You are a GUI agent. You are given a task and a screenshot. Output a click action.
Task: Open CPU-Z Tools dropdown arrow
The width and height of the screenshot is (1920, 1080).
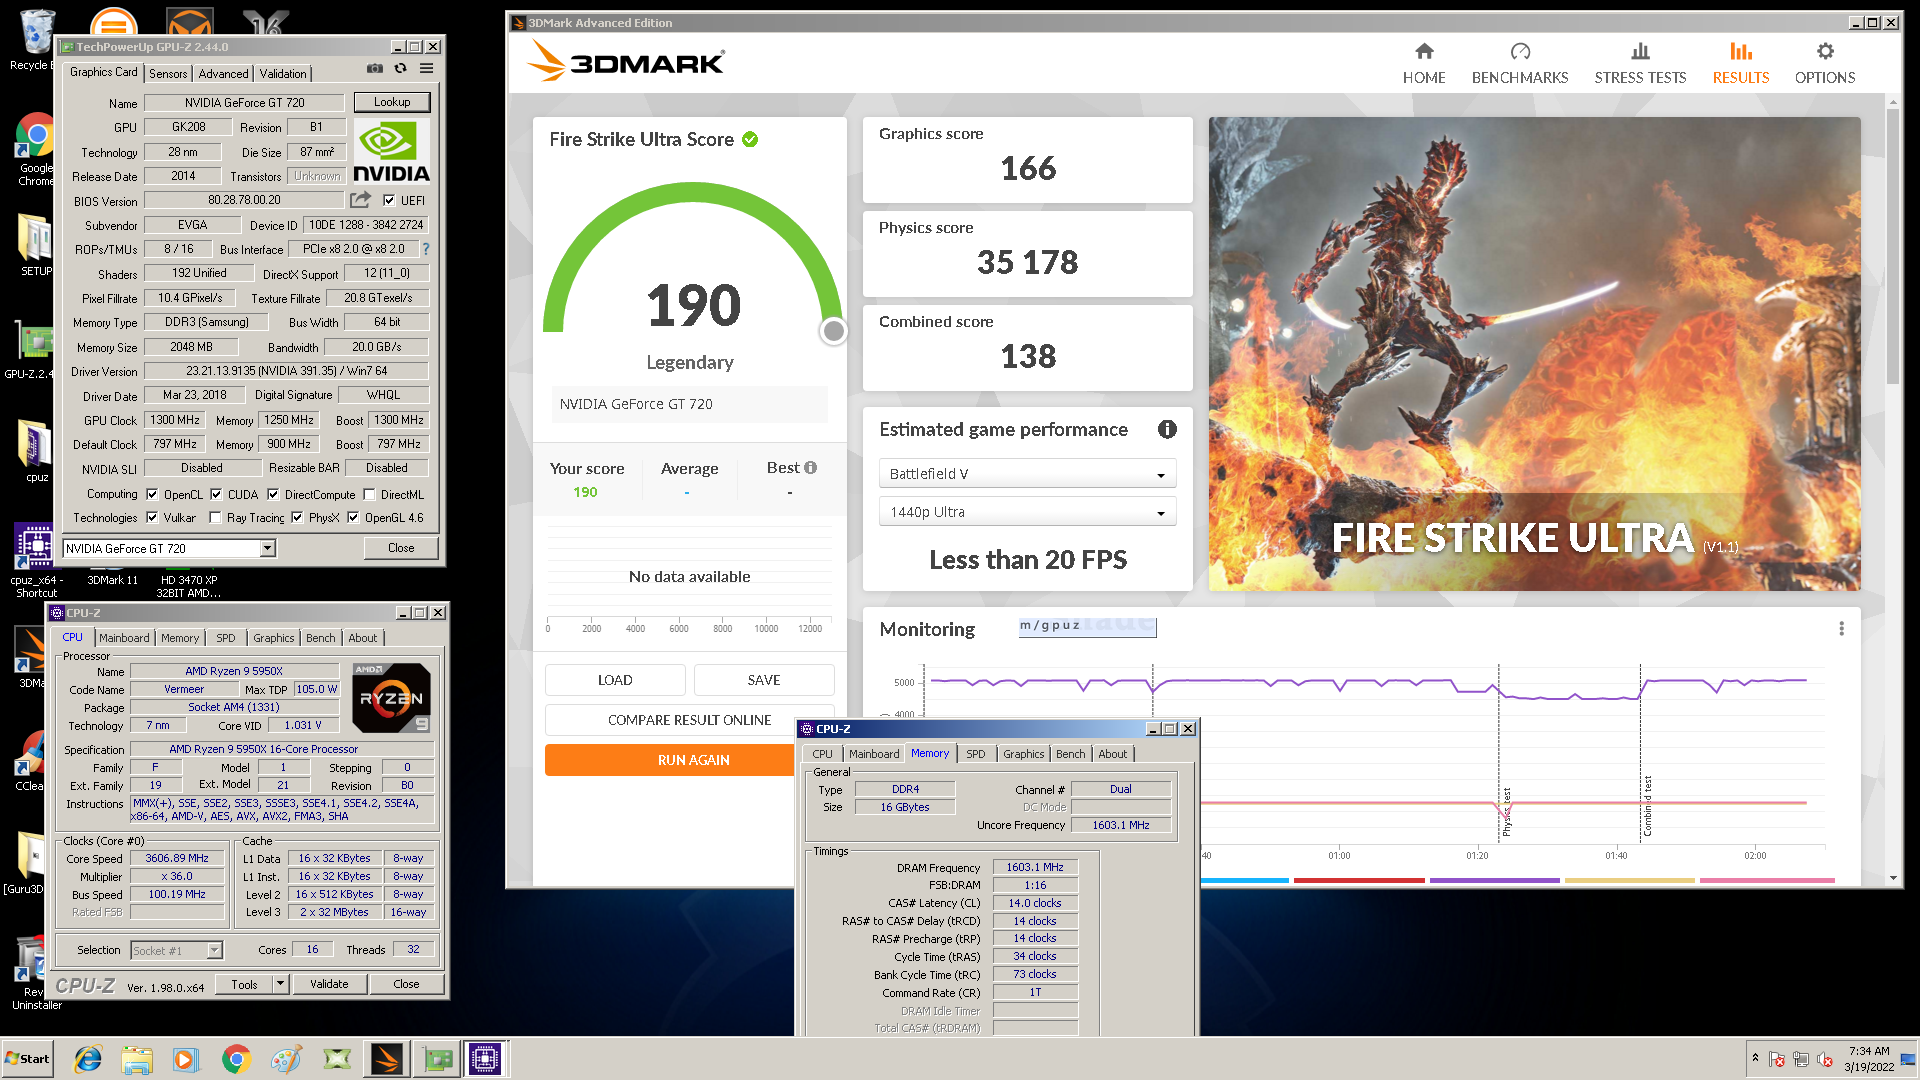click(x=281, y=984)
